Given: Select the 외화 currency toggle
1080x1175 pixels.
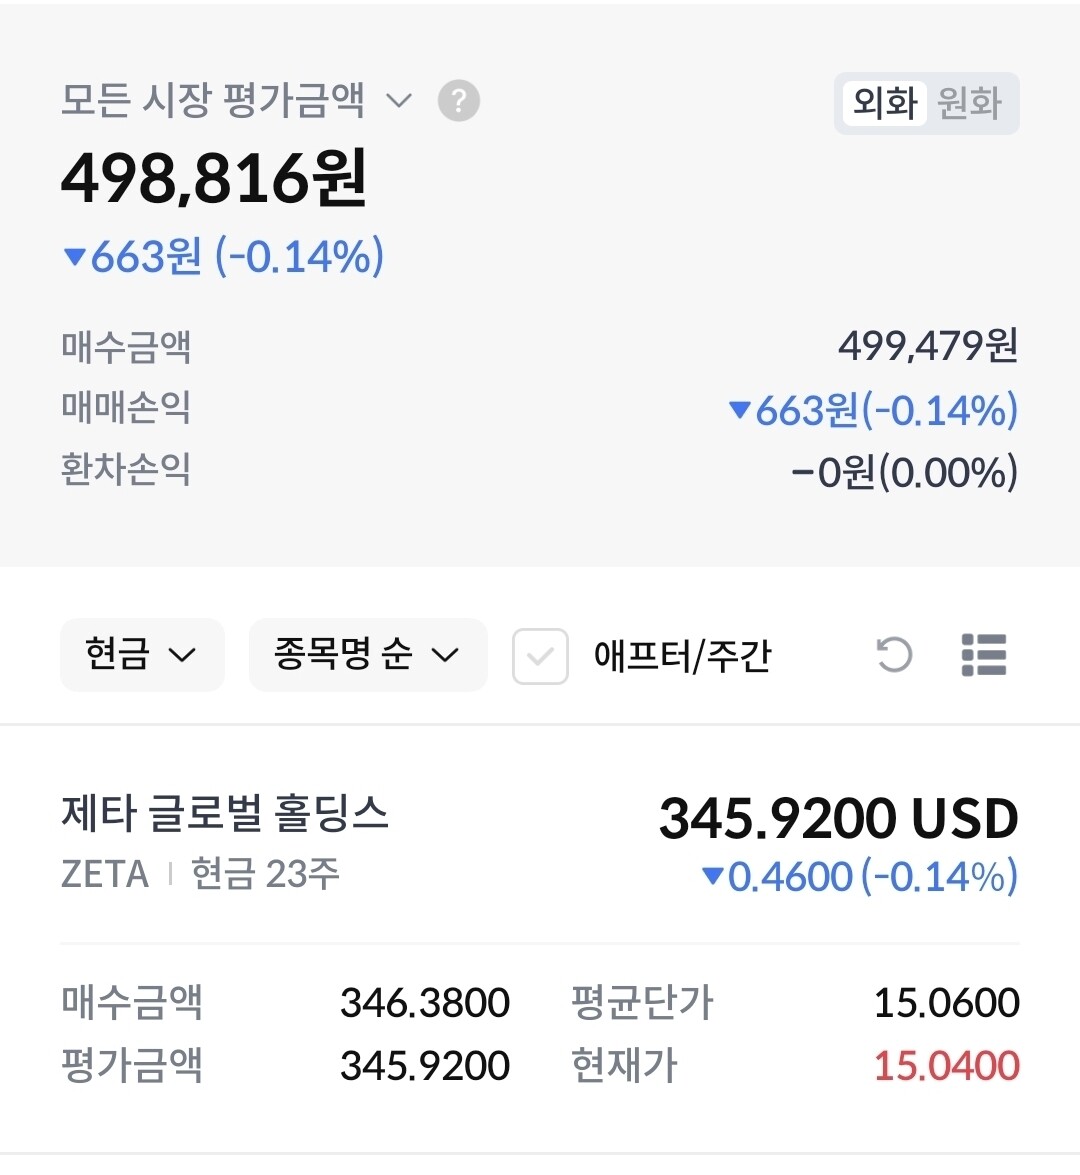Looking at the screenshot, I should [x=885, y=103].
